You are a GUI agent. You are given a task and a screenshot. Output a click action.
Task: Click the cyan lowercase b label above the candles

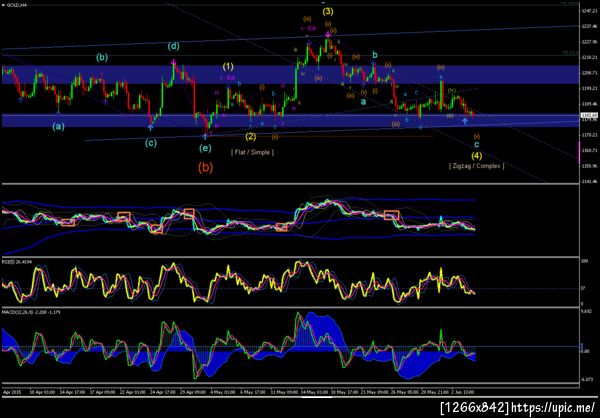point(375,54)
